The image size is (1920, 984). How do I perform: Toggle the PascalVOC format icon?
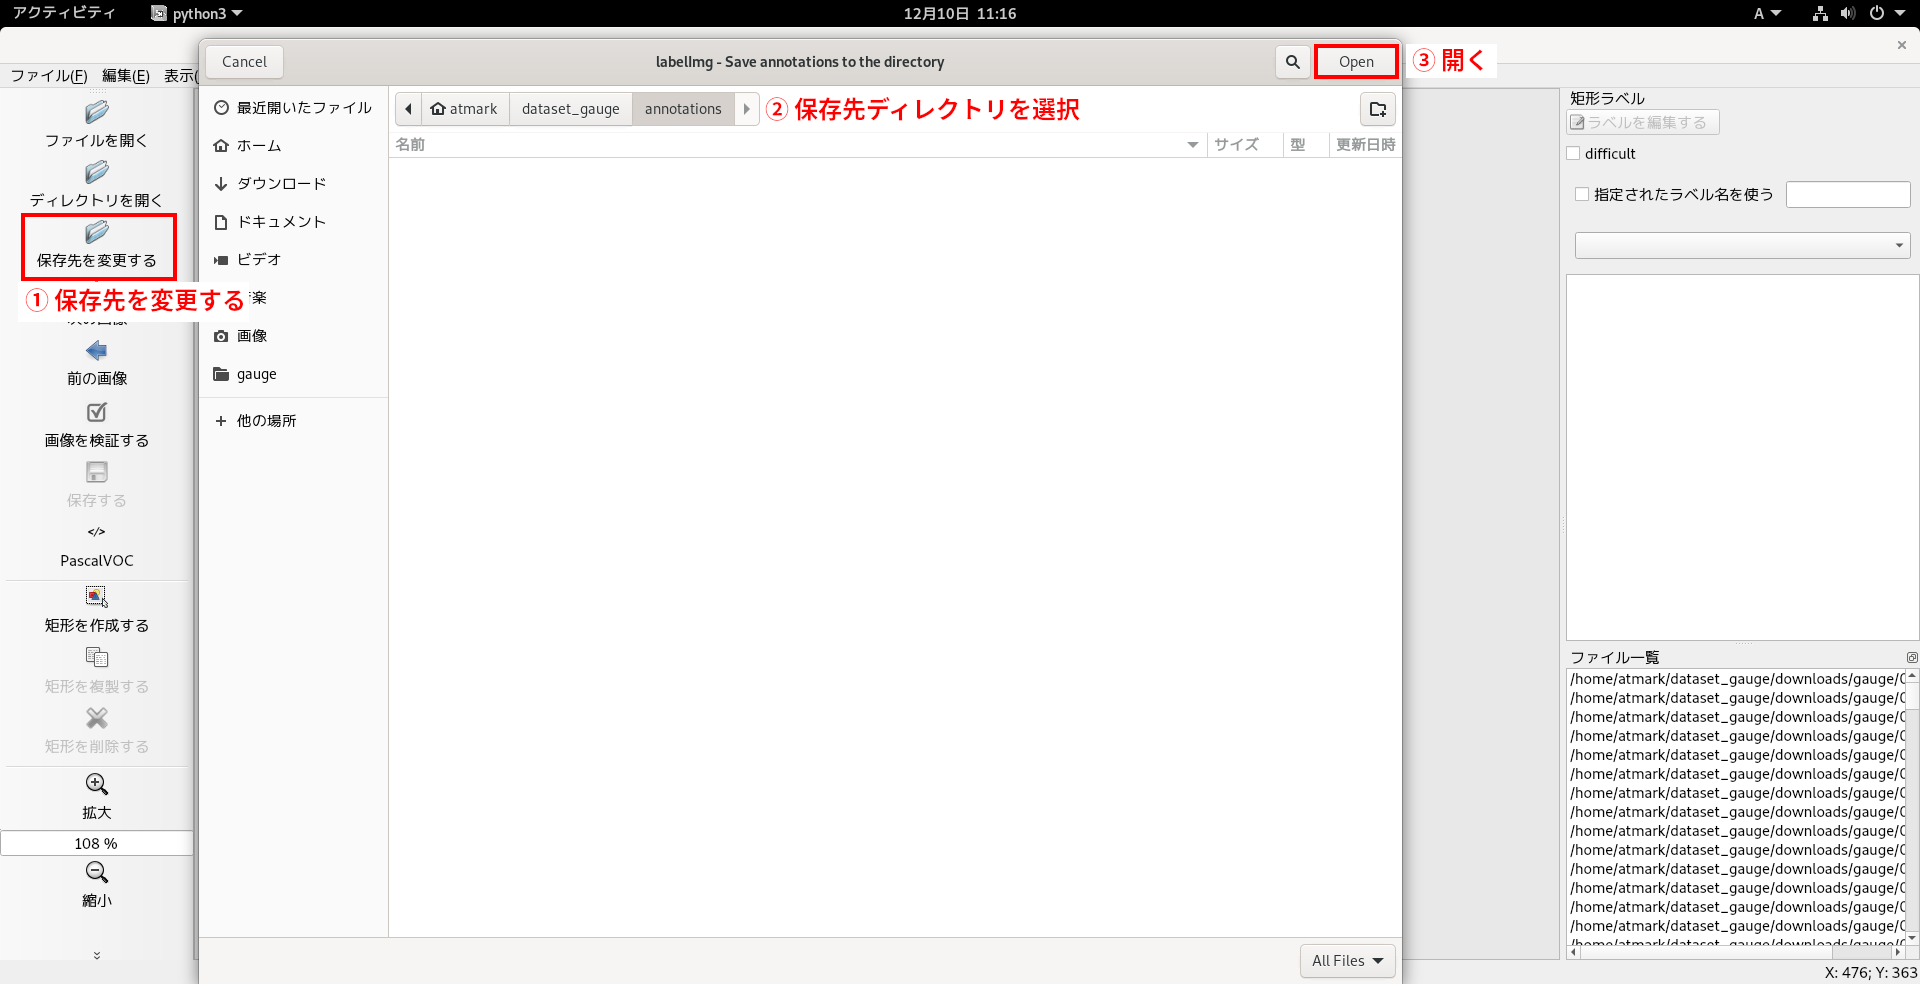click(97, 532)
